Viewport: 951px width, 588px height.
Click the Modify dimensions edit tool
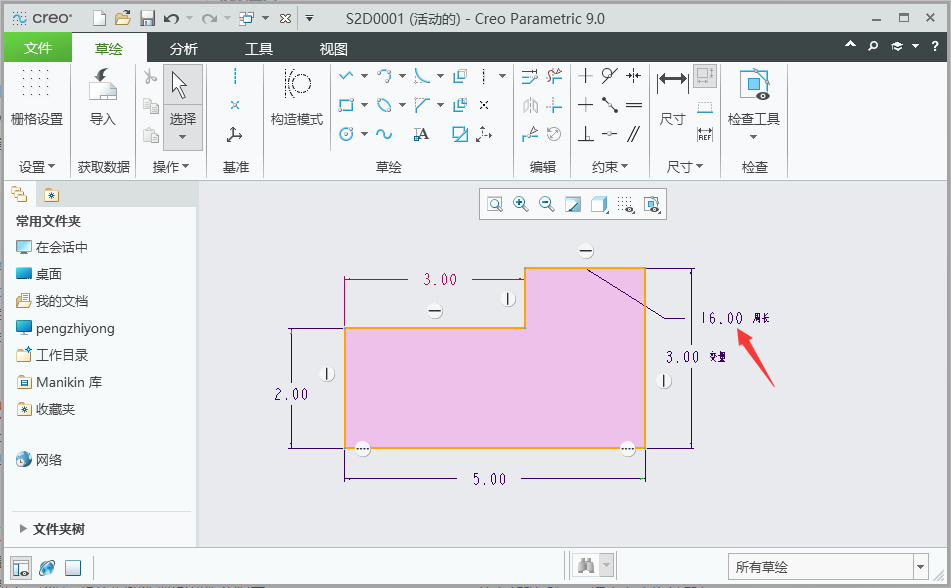click(x=529, y=76)
